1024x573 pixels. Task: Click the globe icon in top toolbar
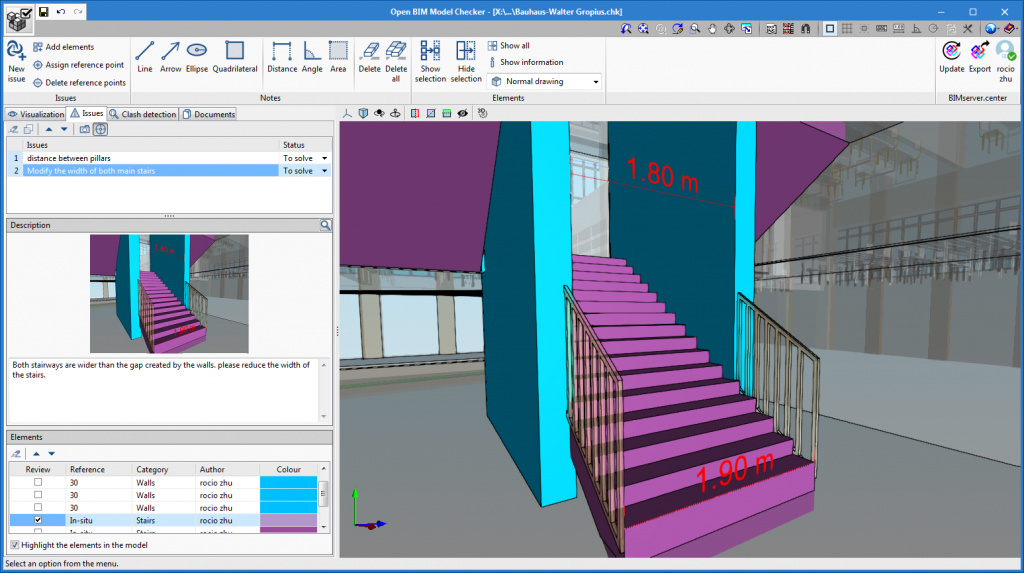(991, 29)
